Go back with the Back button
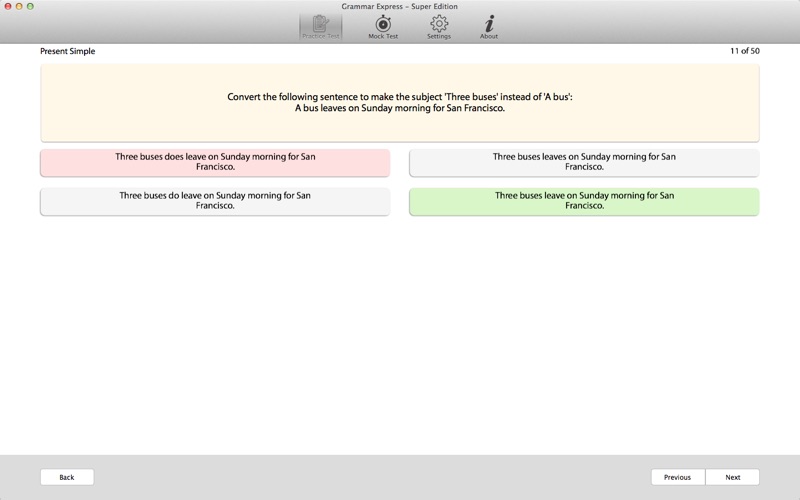 pyautogui.click(x=67, y=477)
